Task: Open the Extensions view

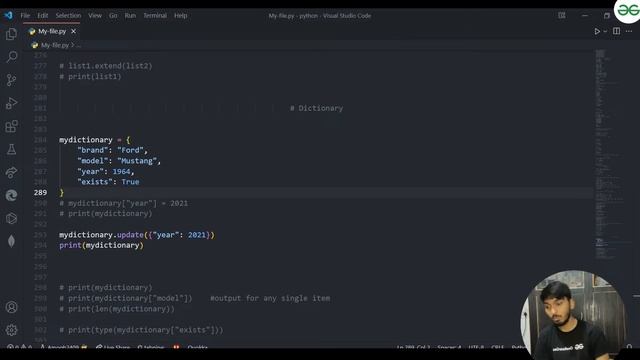Action: (11, 126)
